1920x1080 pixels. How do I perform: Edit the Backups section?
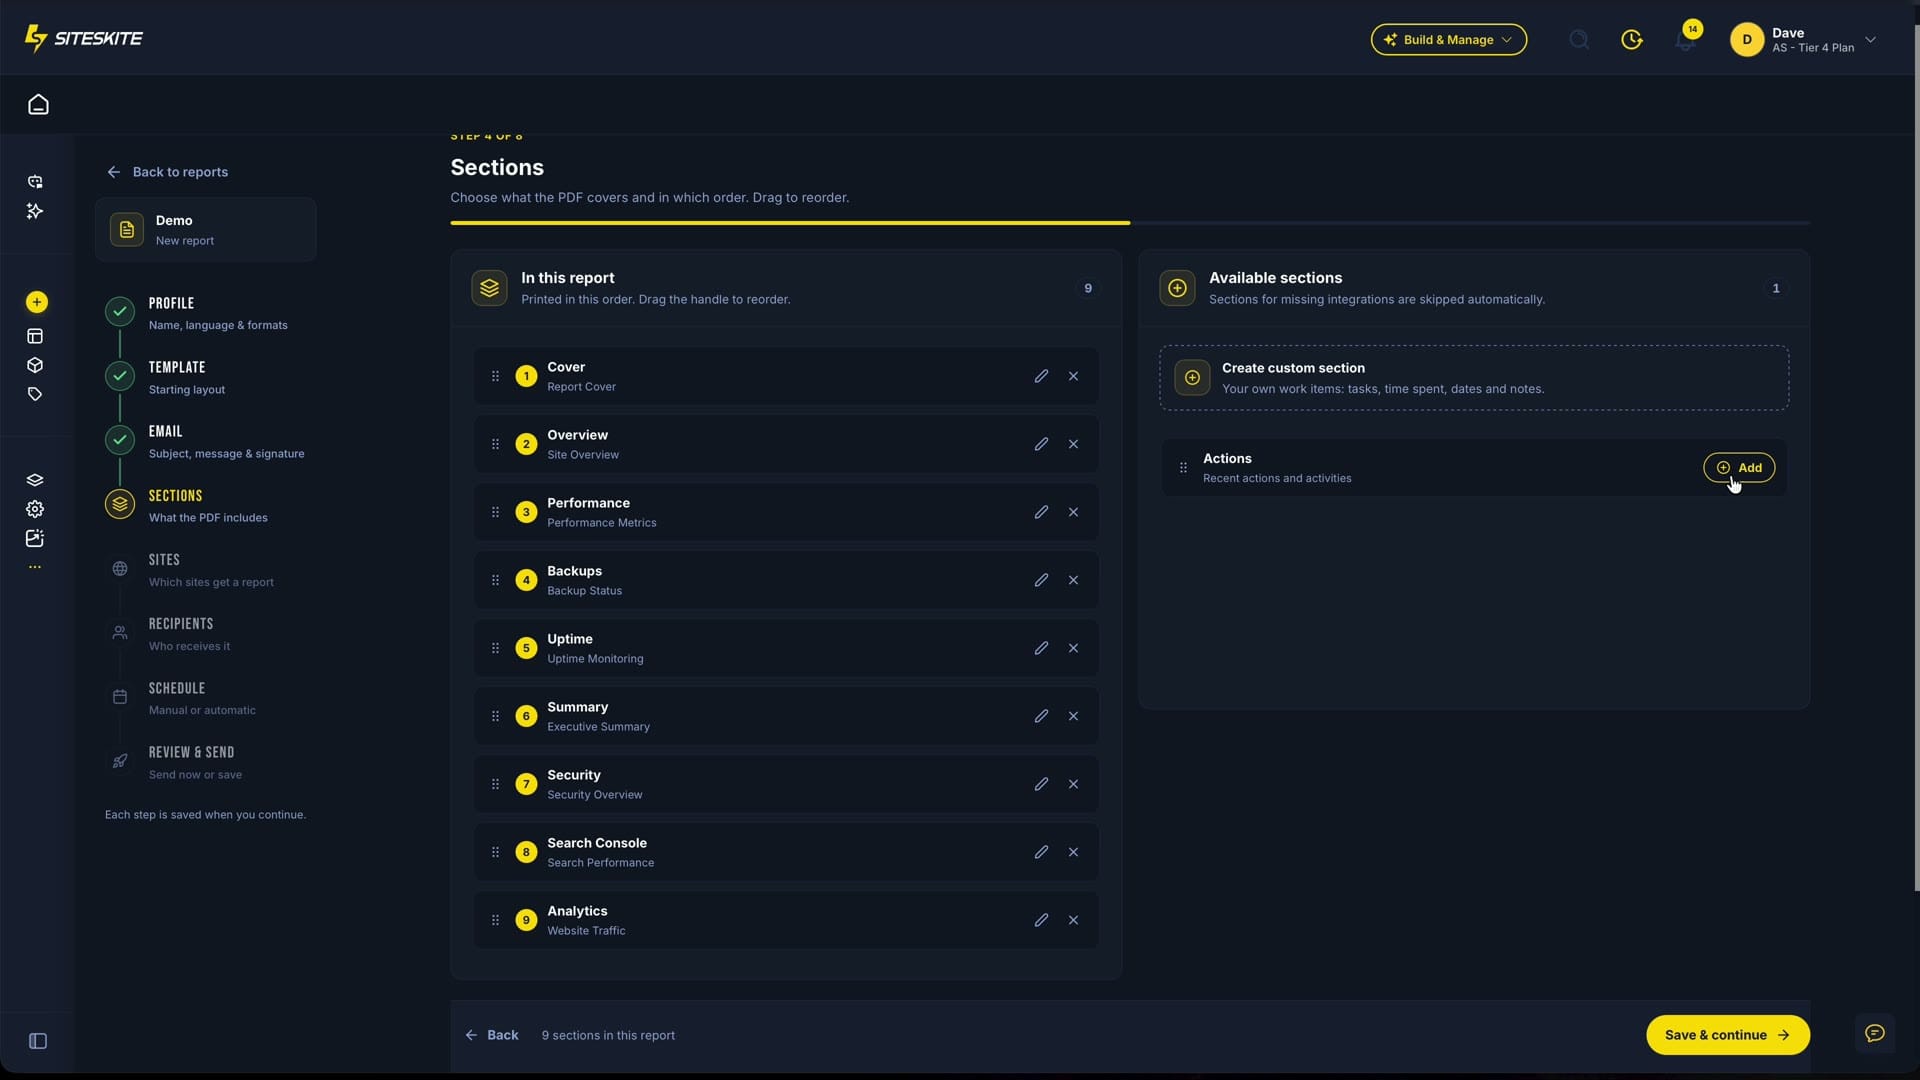click(1041, 580)
